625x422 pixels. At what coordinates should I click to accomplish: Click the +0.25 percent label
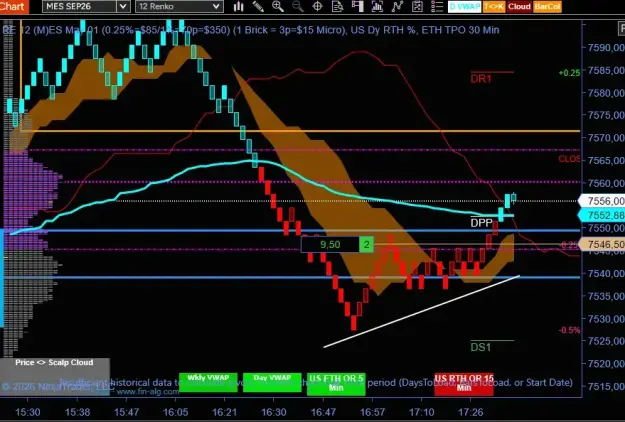(x=569, y=73)
